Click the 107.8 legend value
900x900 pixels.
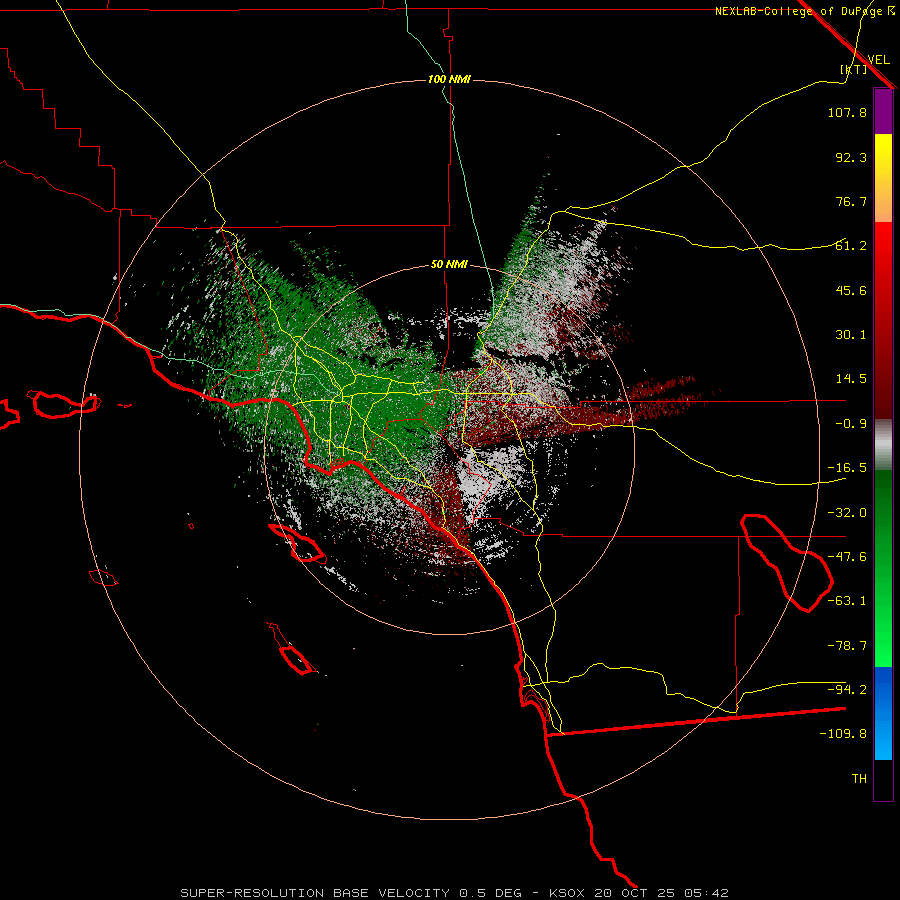pyautogui.click(x=847, y=112)
